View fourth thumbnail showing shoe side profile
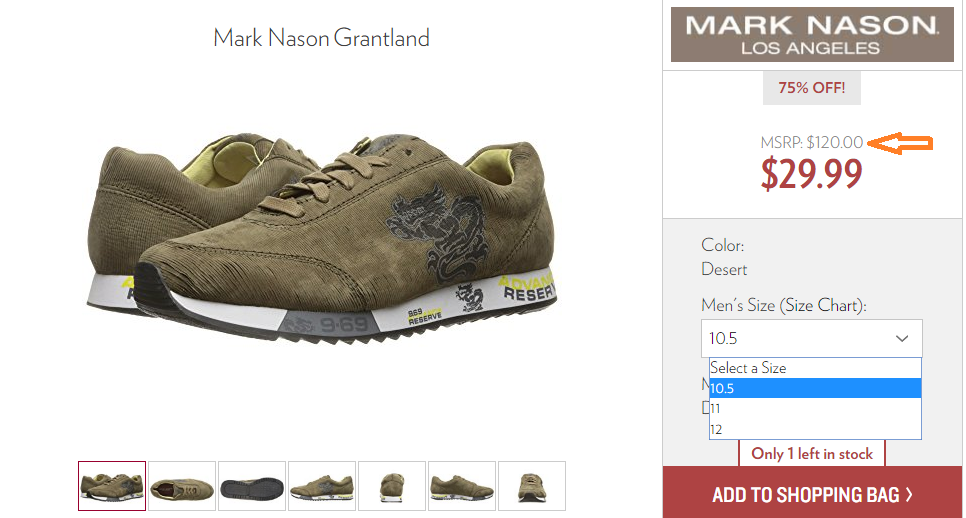Viewport: 966px width, 518px height. tap(322, 486)
